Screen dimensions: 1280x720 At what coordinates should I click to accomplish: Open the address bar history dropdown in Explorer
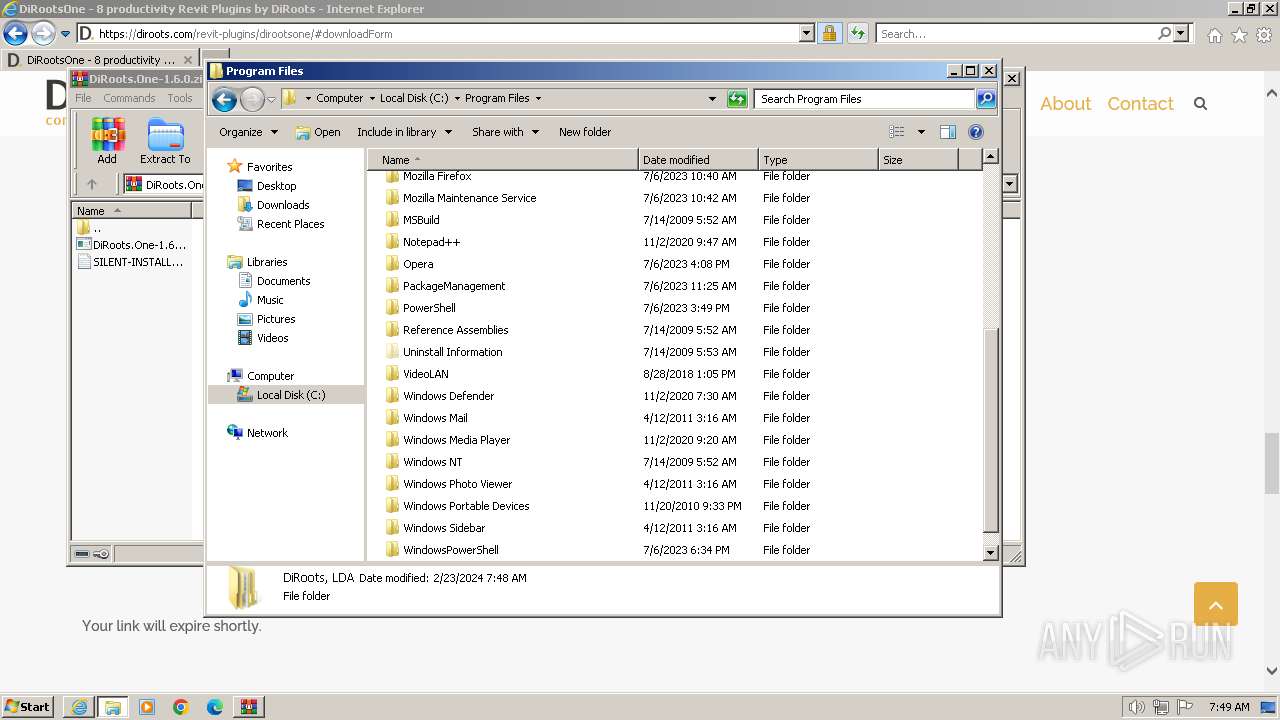point(712,99)
